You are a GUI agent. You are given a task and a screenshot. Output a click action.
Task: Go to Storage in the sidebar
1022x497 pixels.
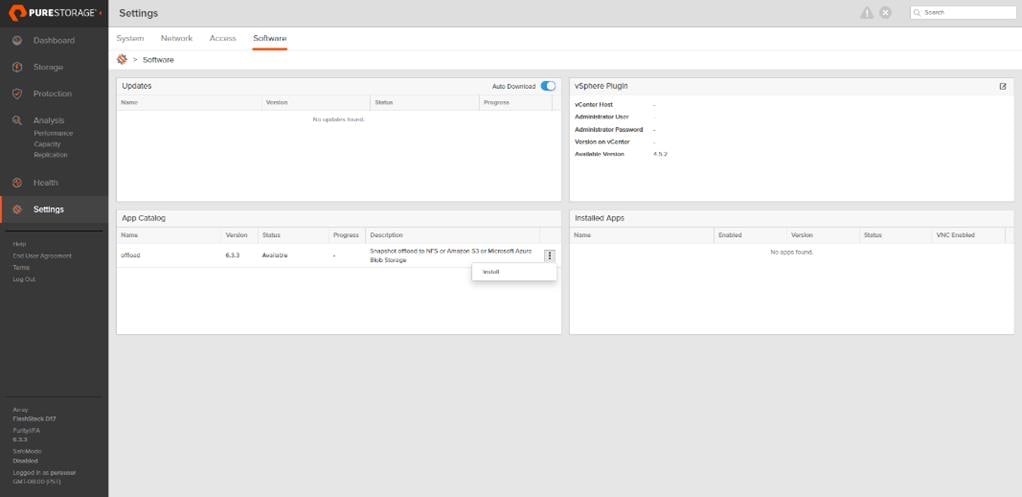coord(48,67)
